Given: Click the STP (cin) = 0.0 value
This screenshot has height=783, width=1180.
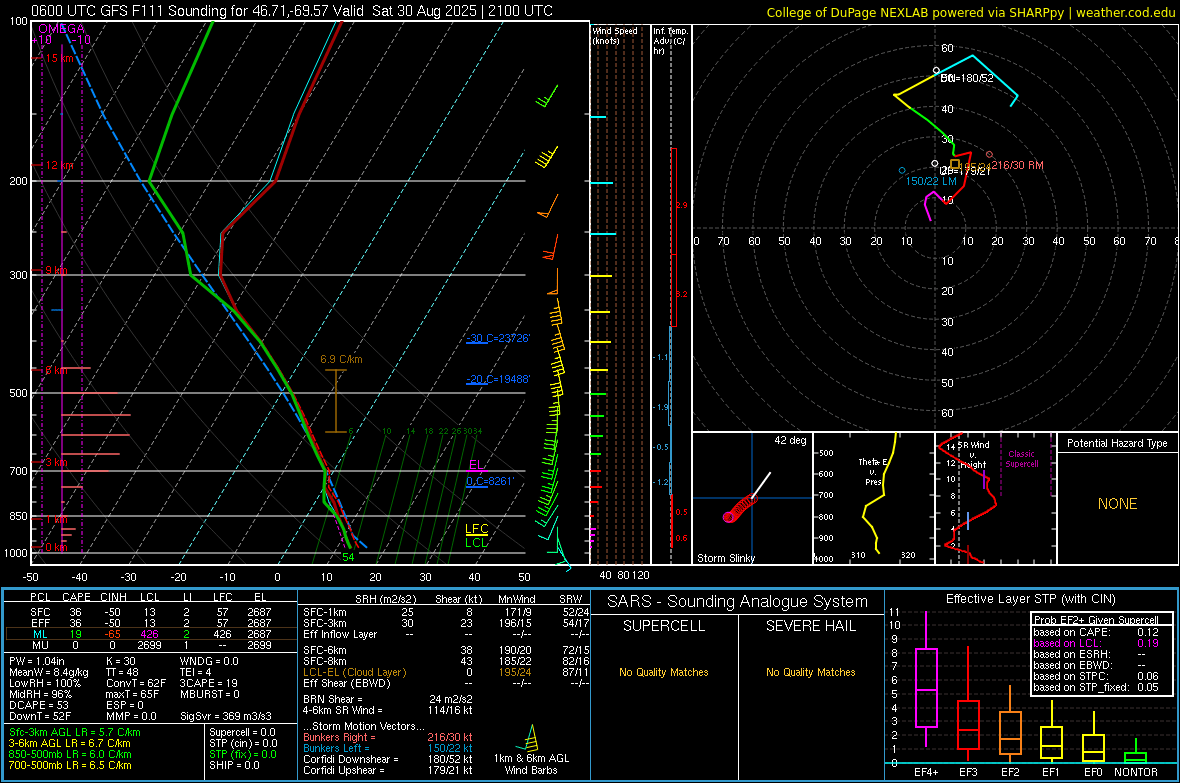Looking at the screenshot, I should pyautogui.click(x=242, y=743).
